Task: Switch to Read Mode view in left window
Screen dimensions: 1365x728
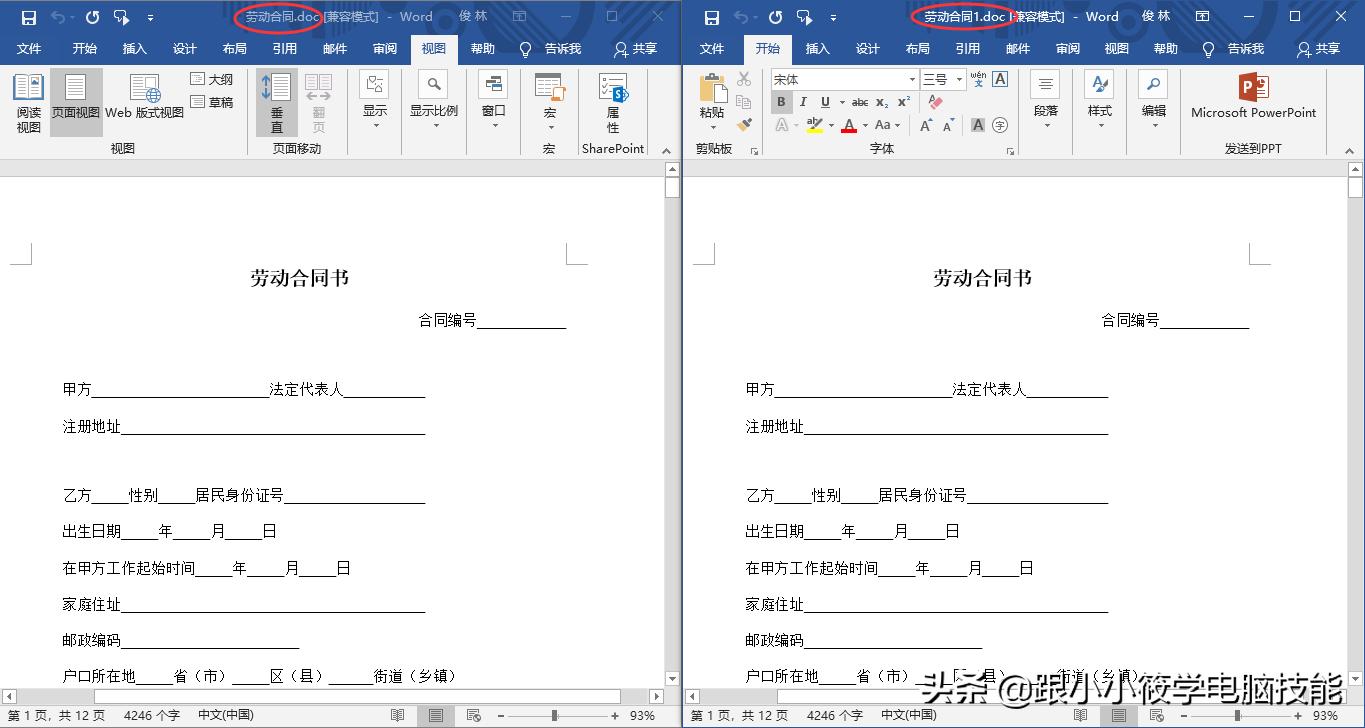Action: [28, 100]
